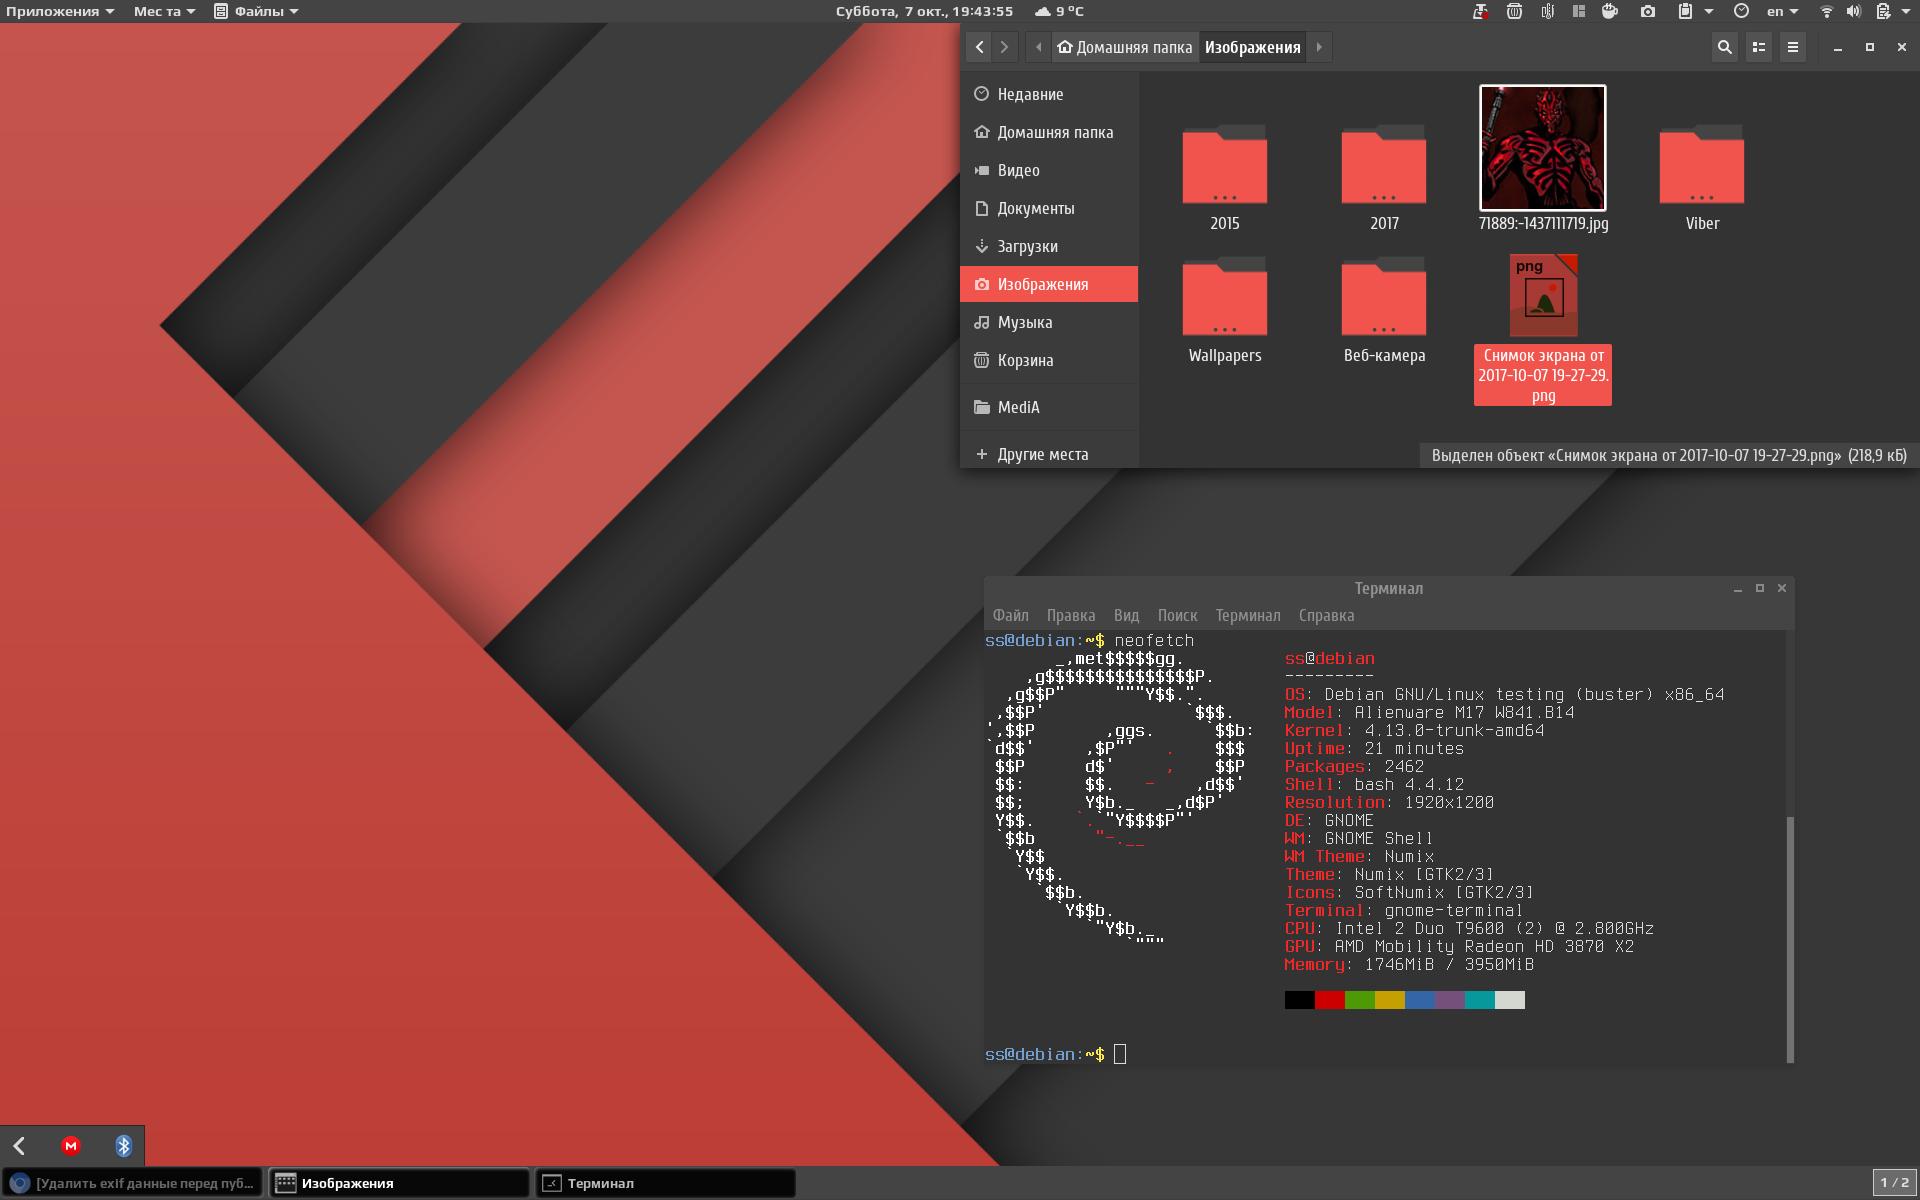The height and width of the screenshot is (1200, 1920).
Task: Click the 1 / 2 workspace switcher
Action: (1894, 1183)
